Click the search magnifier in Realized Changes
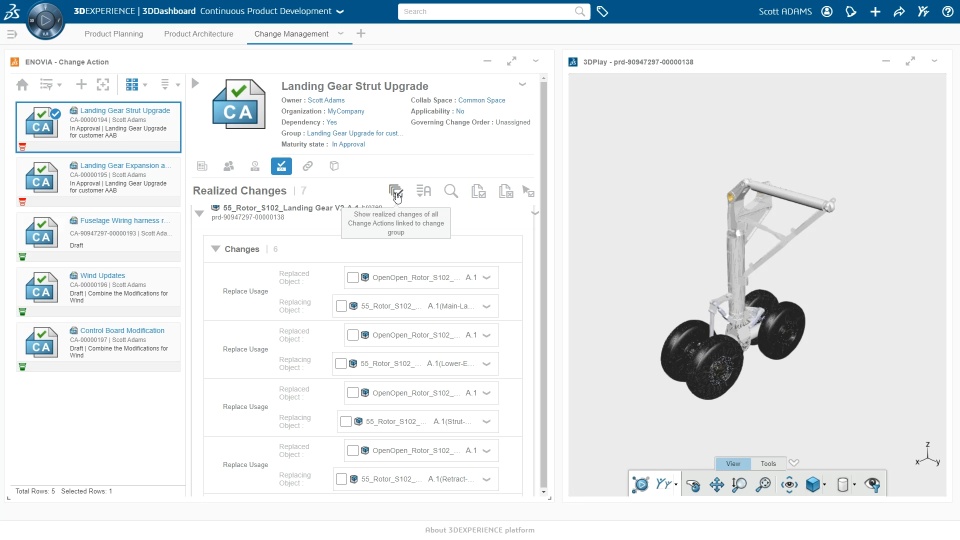960x540 pixels. [x=451, y=191]
